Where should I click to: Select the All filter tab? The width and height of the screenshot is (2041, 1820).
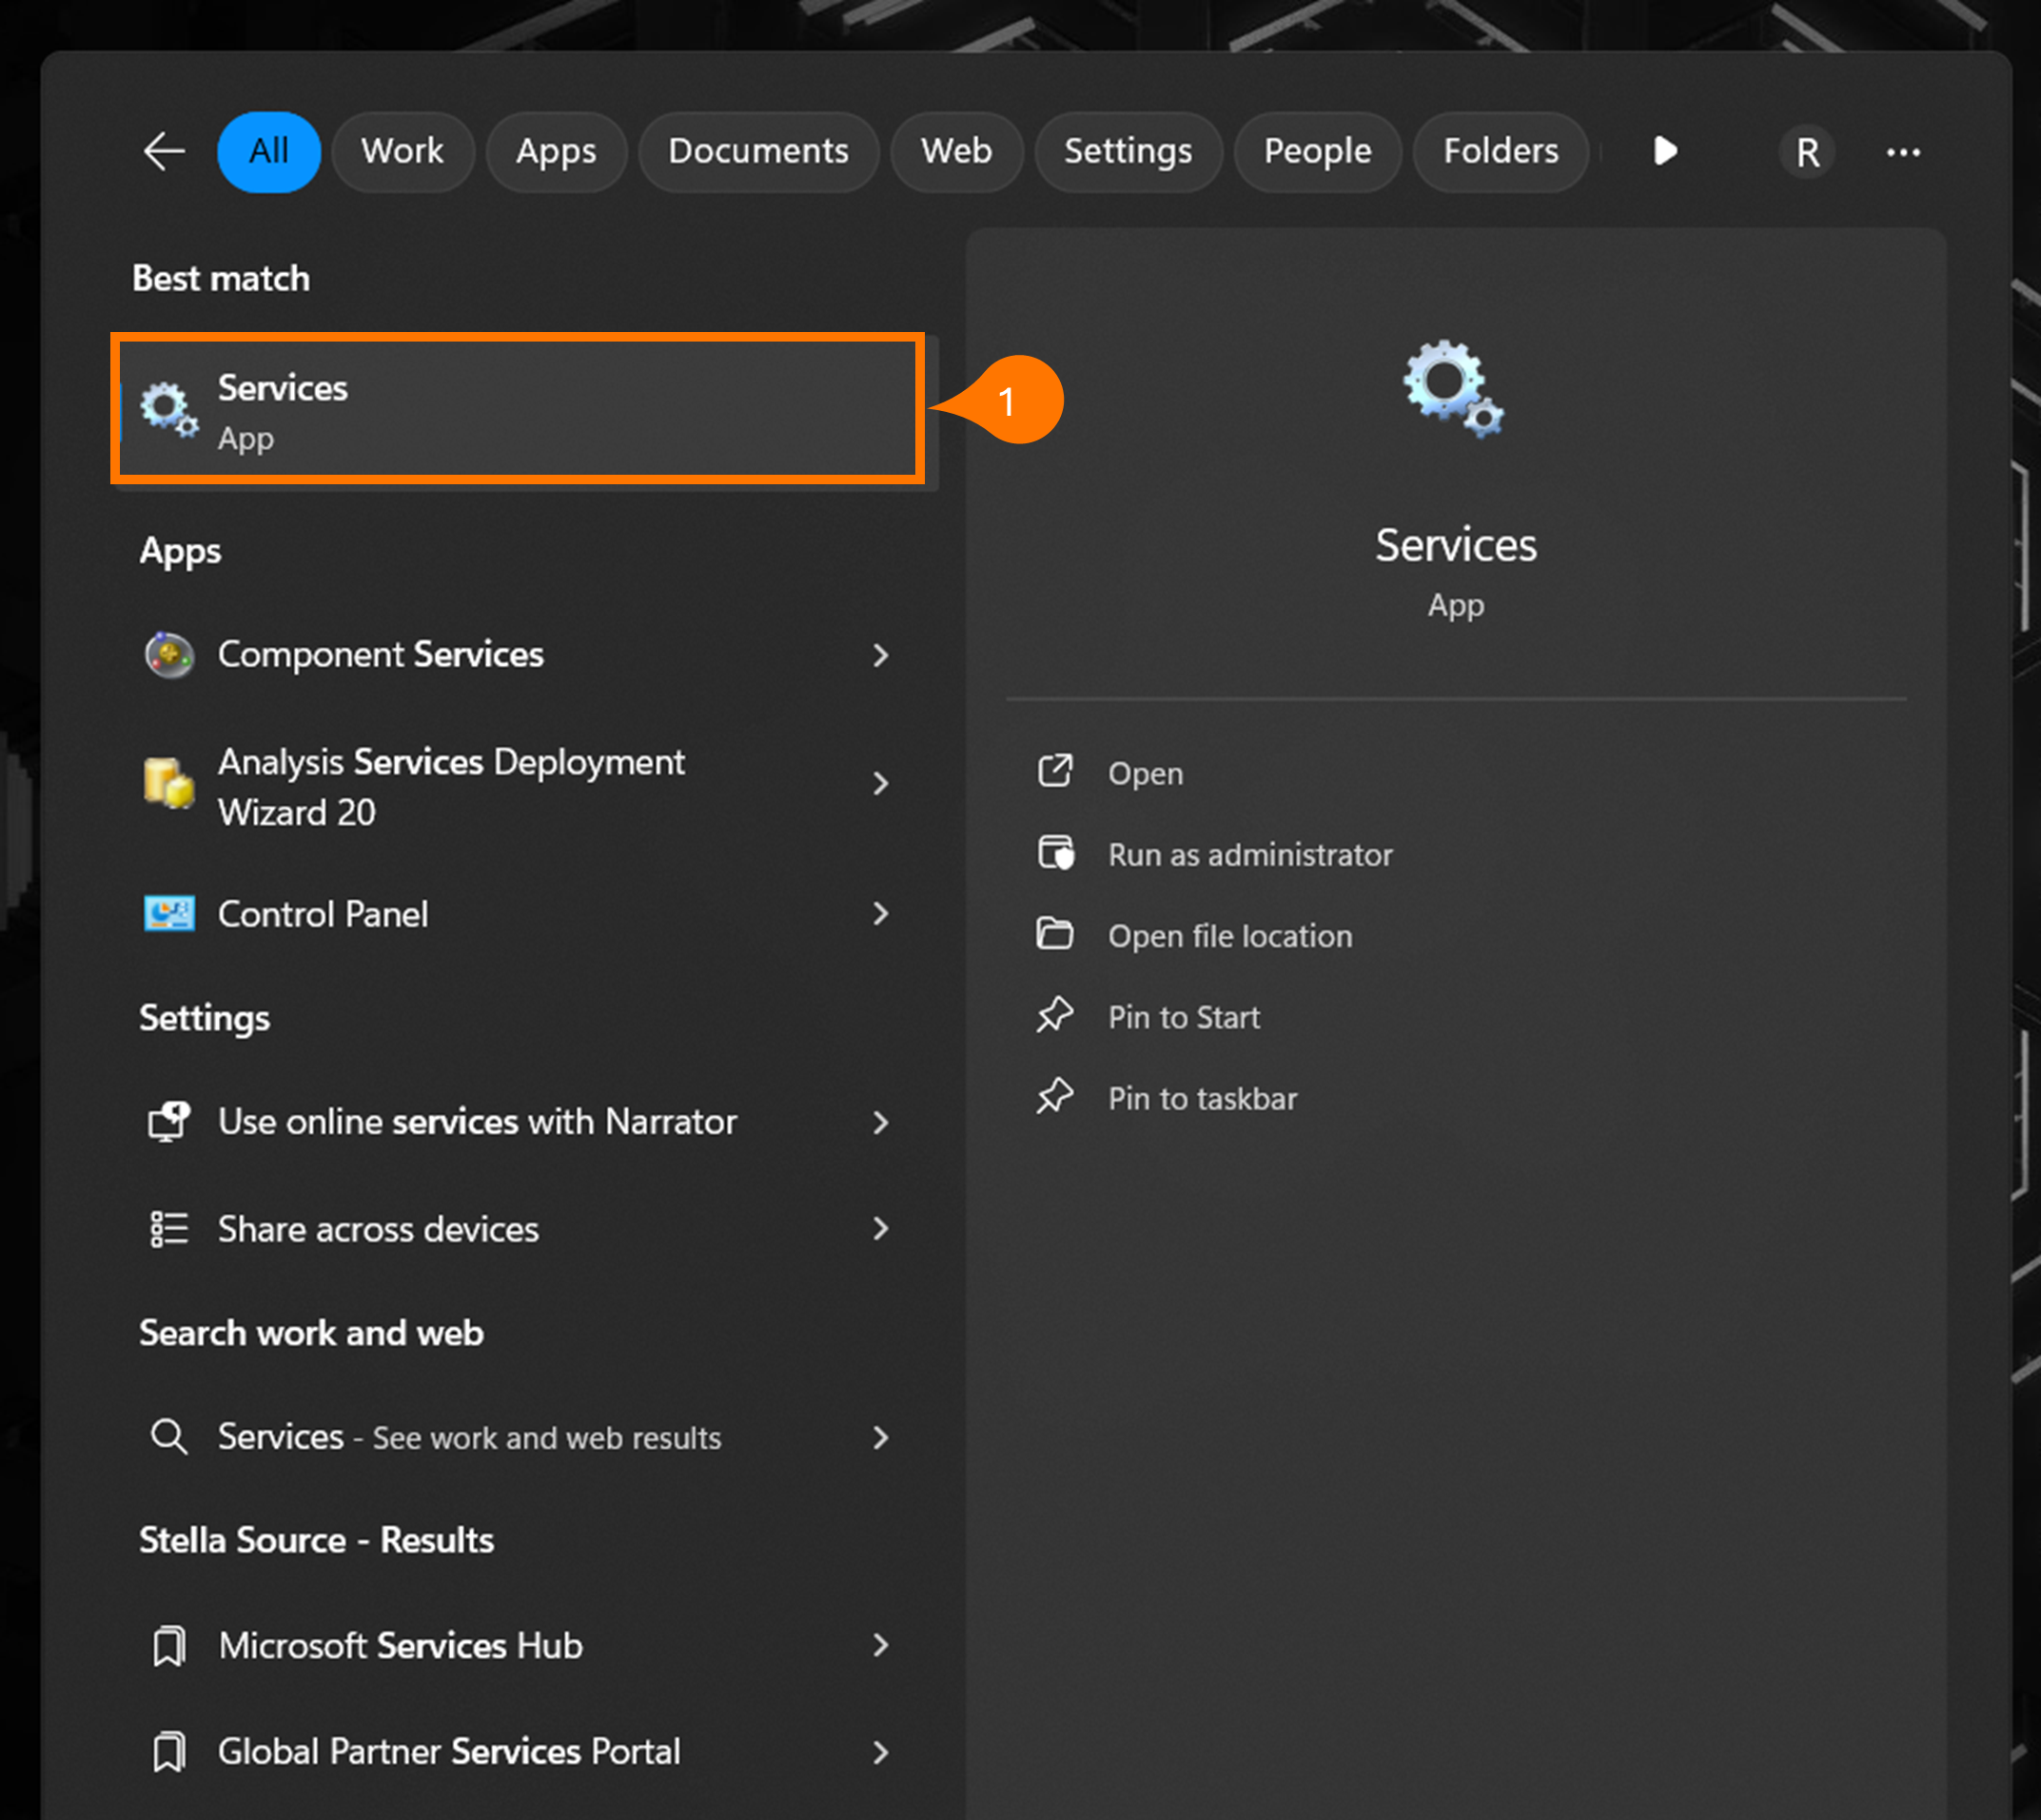[x=269, y=152]
